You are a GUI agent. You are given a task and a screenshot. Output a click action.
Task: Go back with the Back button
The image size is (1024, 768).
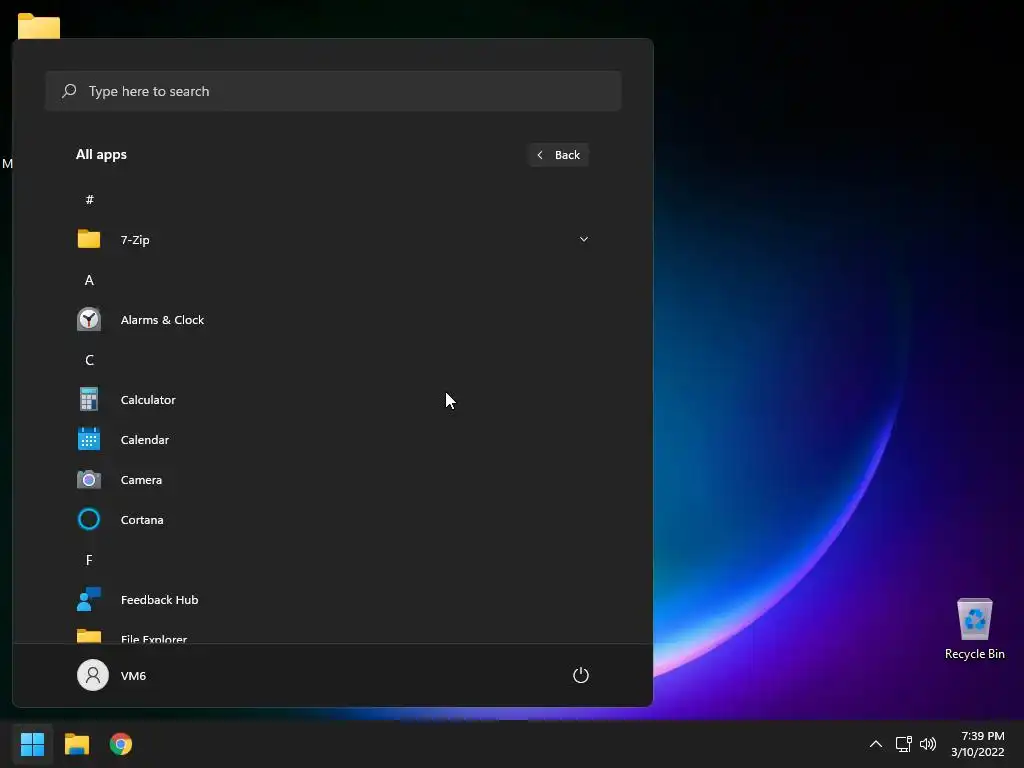coord(558,155)
